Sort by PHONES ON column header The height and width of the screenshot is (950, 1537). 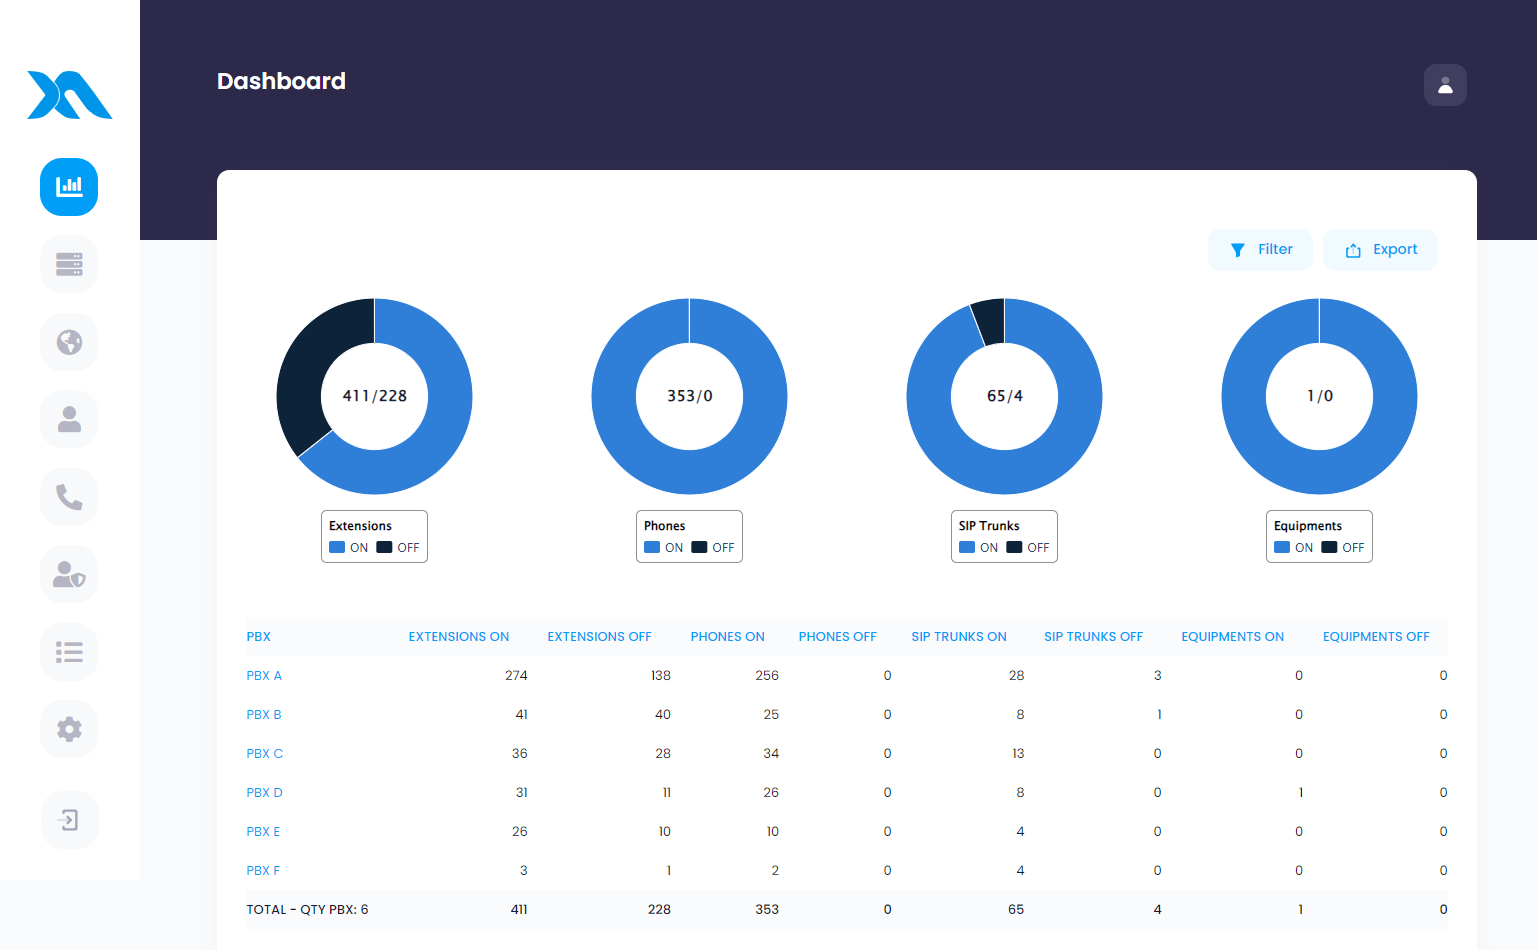coord(727,637)
